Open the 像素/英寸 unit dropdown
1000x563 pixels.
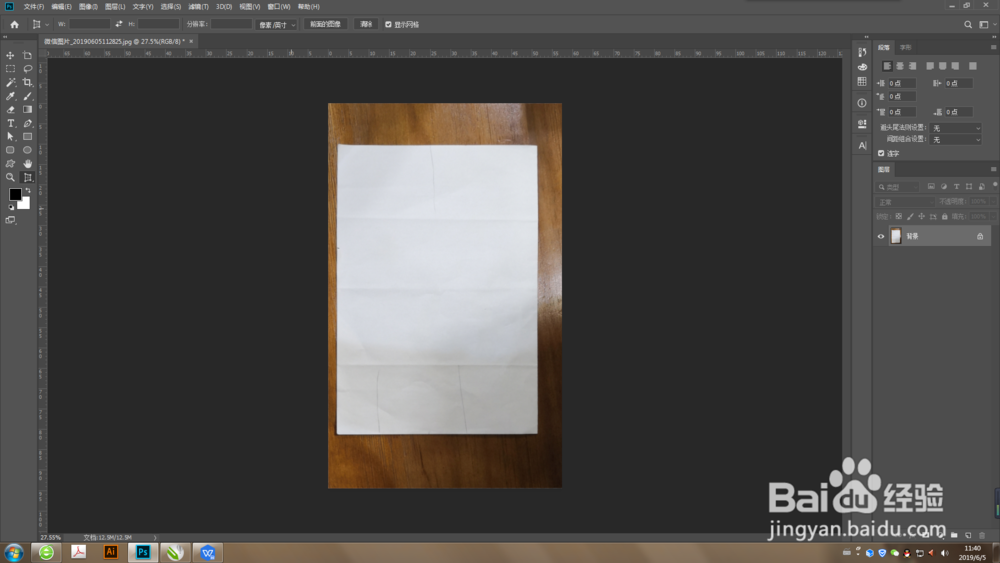point(276,24)
